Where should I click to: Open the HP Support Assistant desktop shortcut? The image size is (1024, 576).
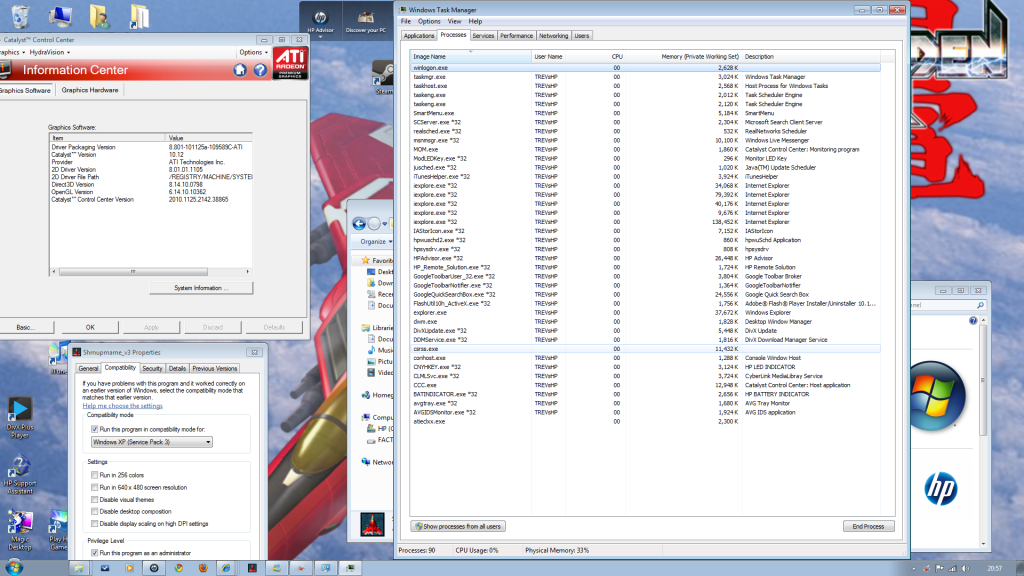click(x=20, y=475)
